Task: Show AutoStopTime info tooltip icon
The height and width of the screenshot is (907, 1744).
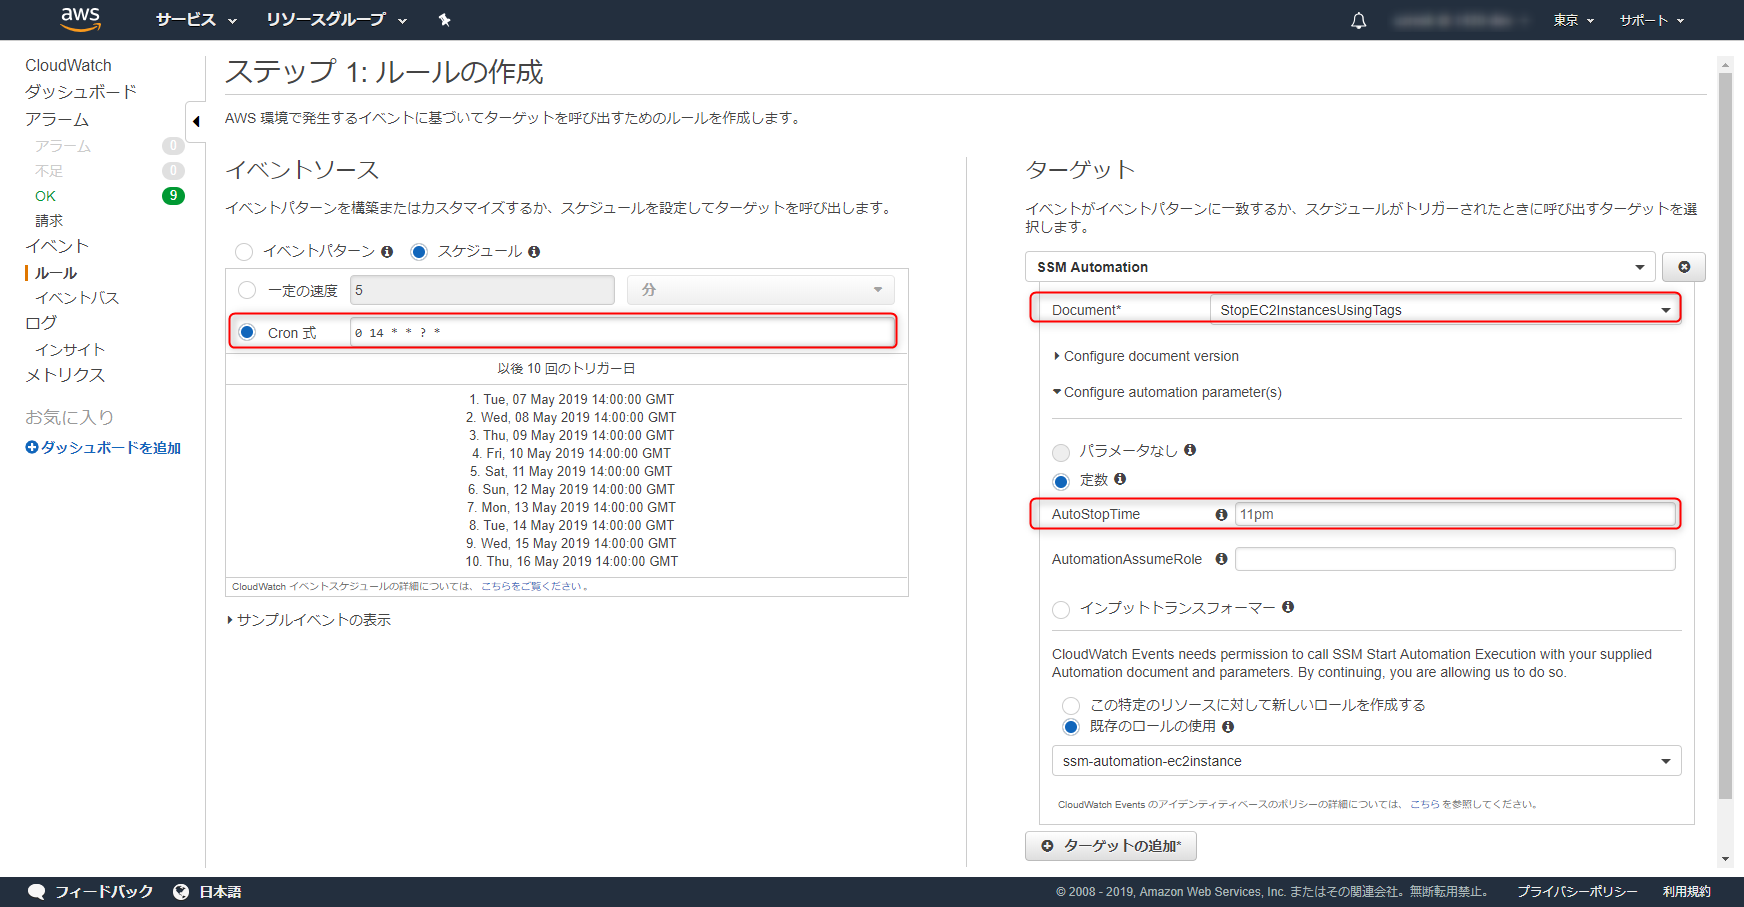Action: [x=1221, y=514]
